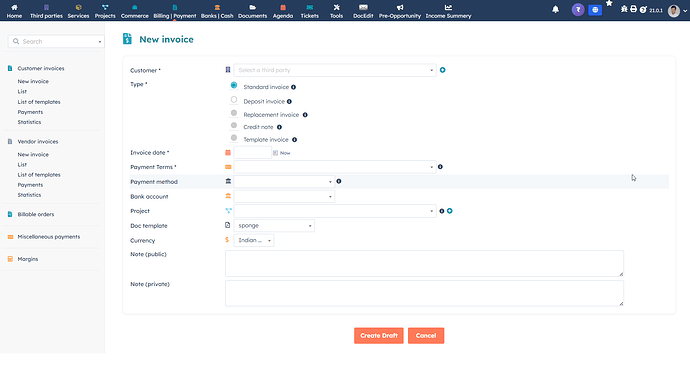Viewport: 690px width, 365px height.
Task: Show info for Standard invoice type
Action: pyautogui.click(x=294, y=87)
